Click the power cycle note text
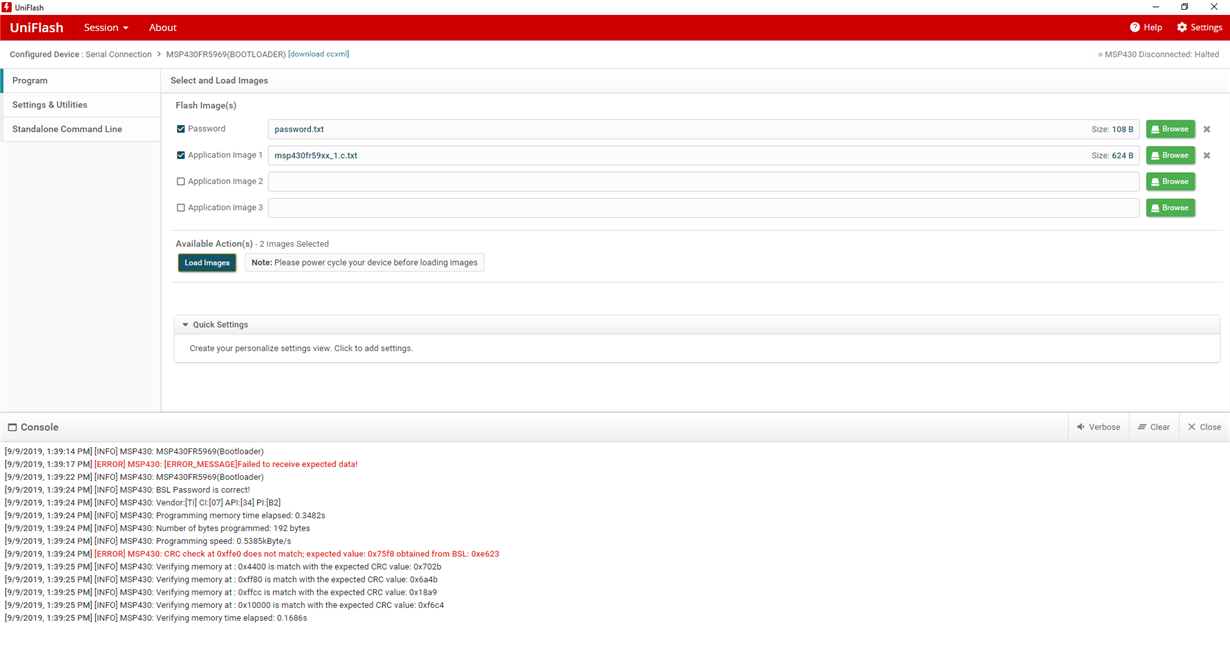Image resolution: width=1230 pixels, height=666 pixels. click(x=364, y=262)
